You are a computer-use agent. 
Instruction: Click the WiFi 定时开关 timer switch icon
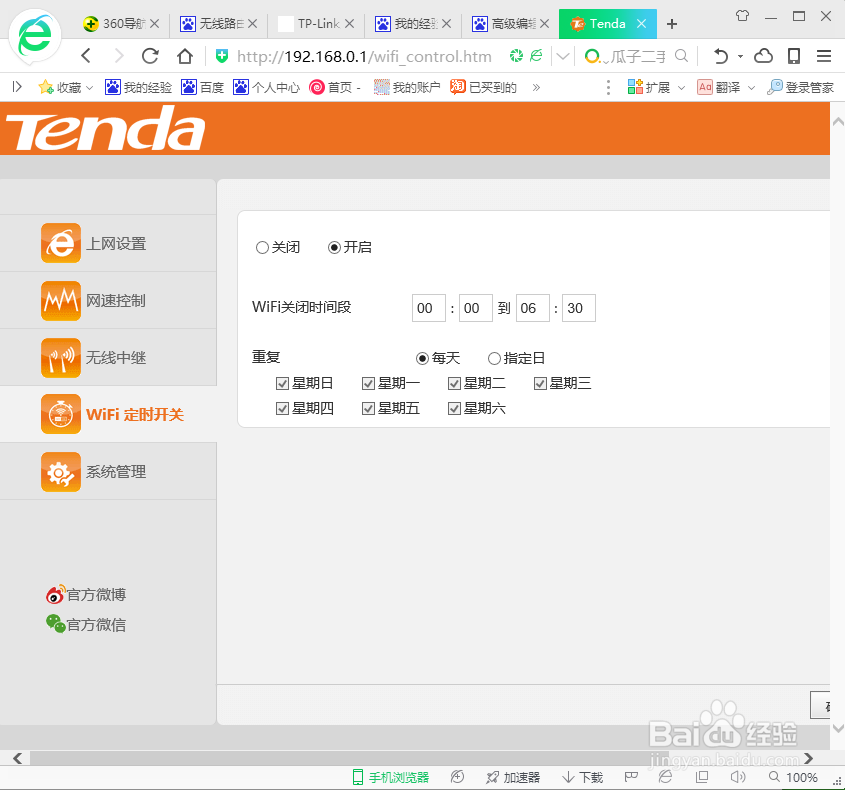click(x=61, y=414)
